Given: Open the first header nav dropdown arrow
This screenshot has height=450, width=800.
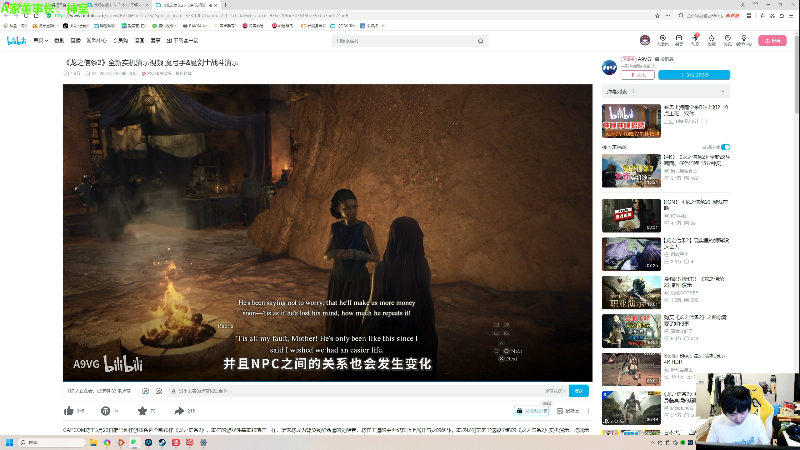Looking at the screenshot, I should coord(46,41).
